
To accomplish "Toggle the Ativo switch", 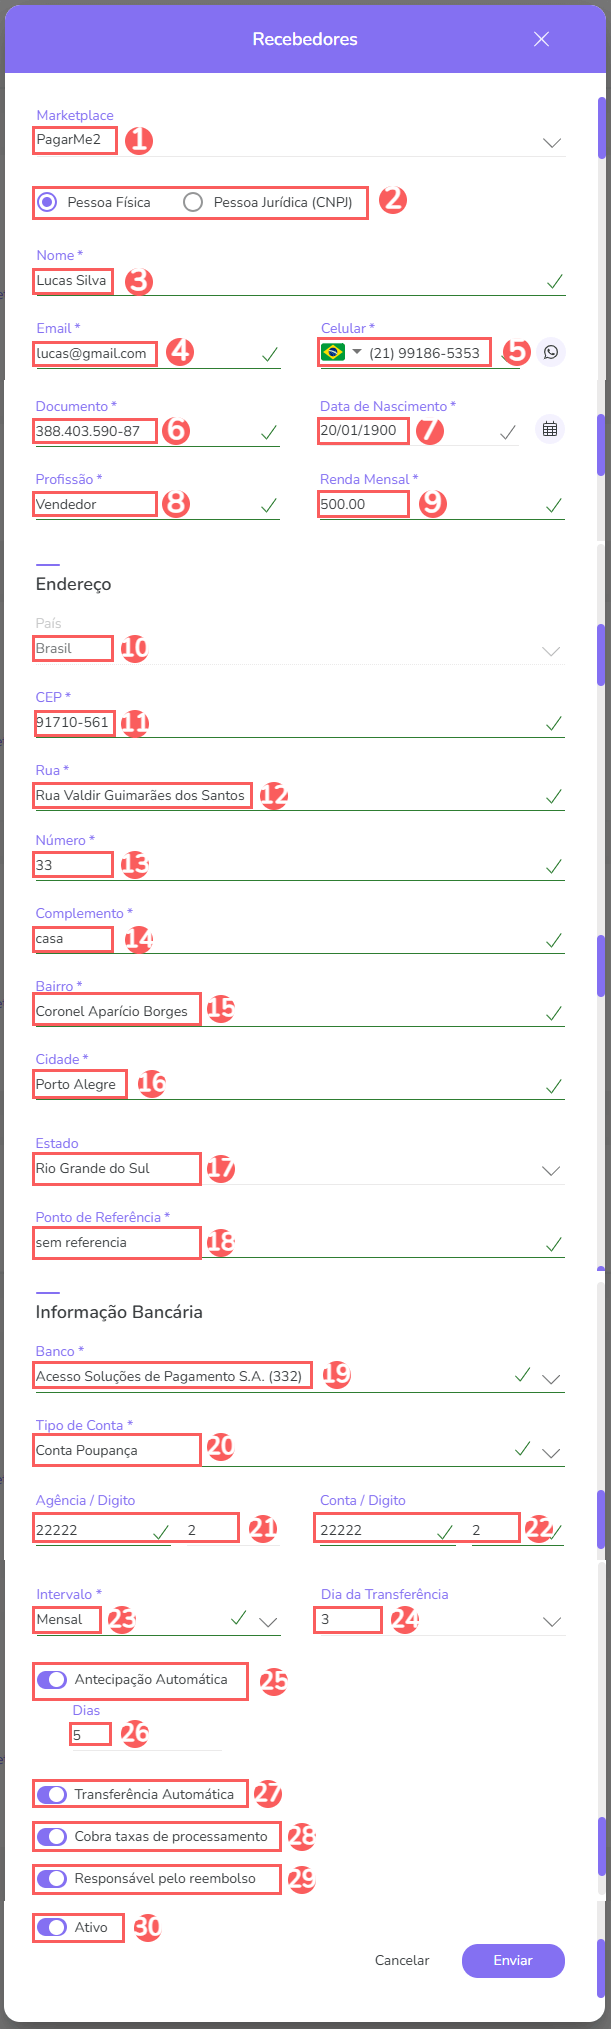I will [x=52, y=1927].
